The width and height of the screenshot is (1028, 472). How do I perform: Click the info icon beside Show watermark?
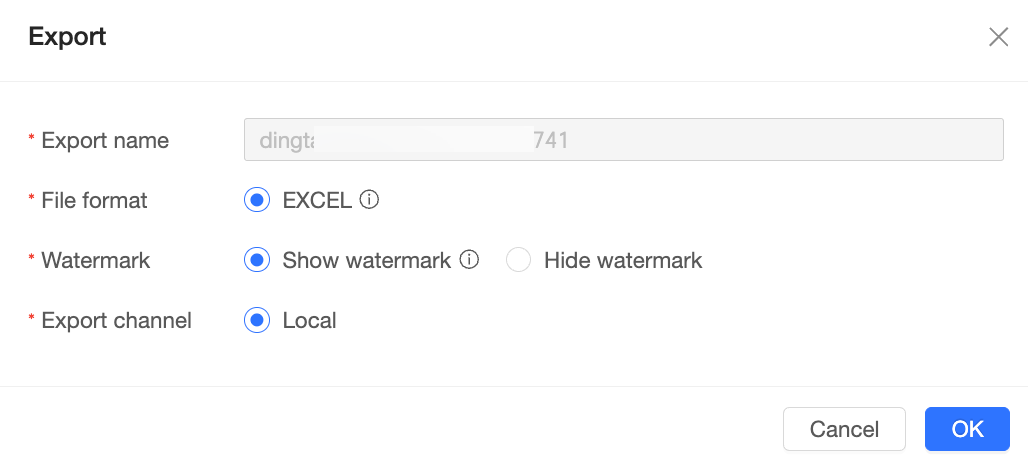point(469,260)
